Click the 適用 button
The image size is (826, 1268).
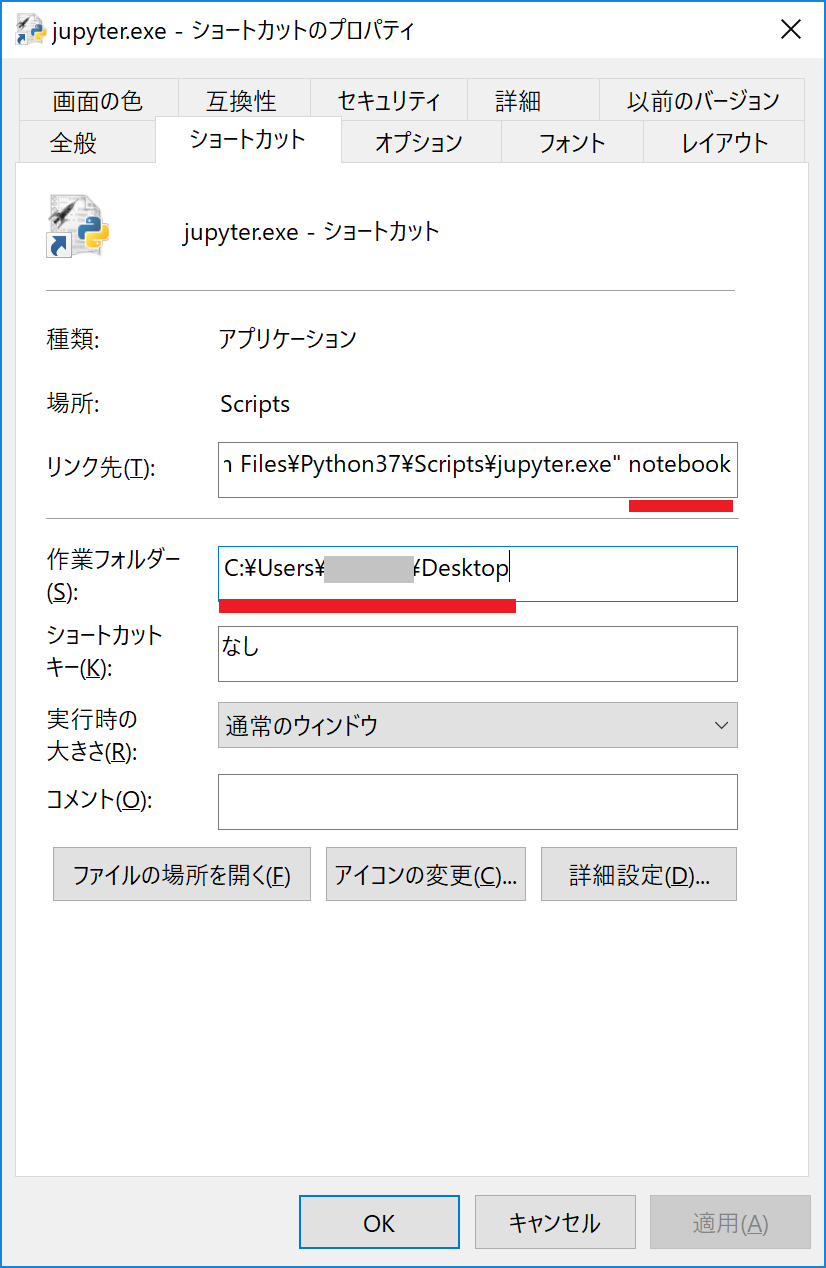pos(730,1222)
